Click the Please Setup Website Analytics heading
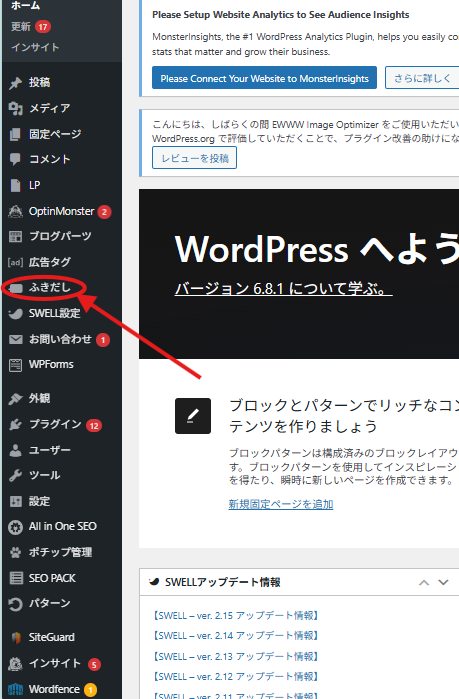 (280, 15)
